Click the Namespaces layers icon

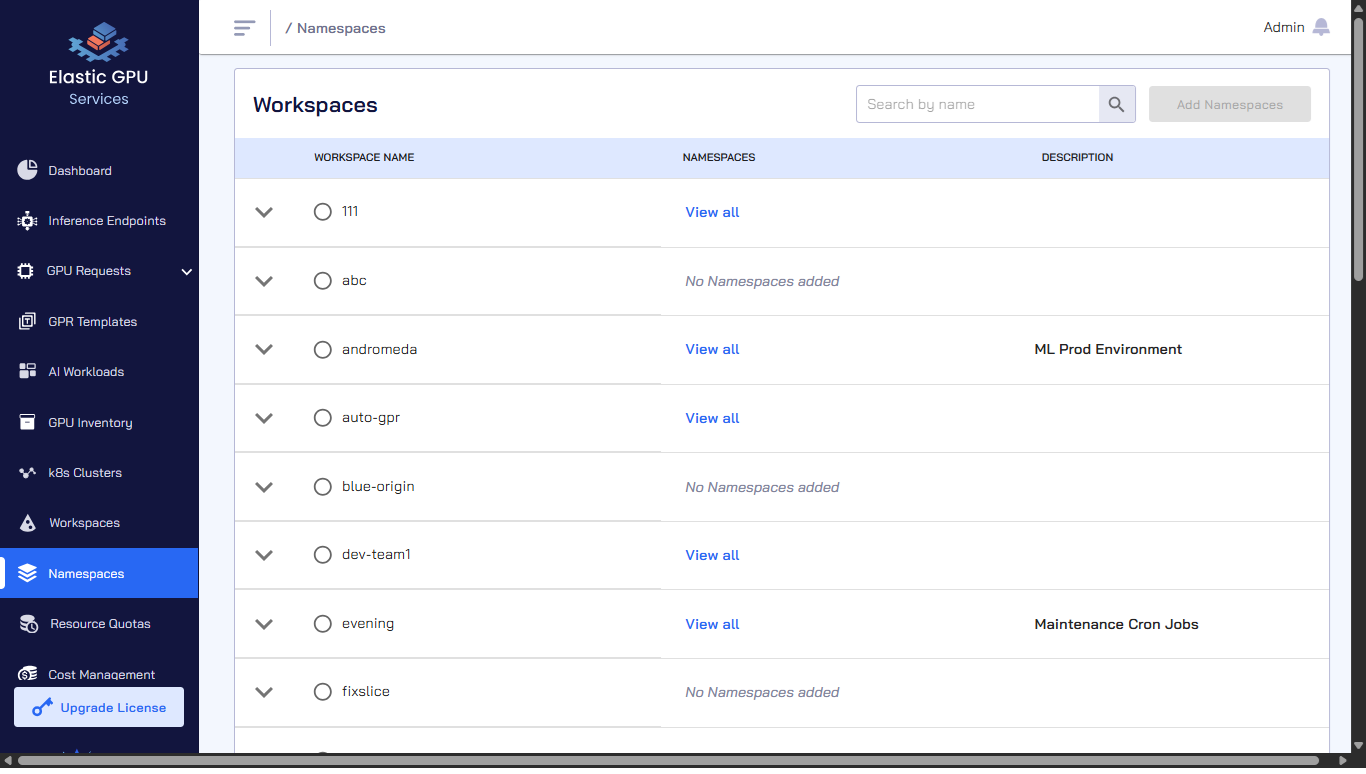click(x=27, y=573)
